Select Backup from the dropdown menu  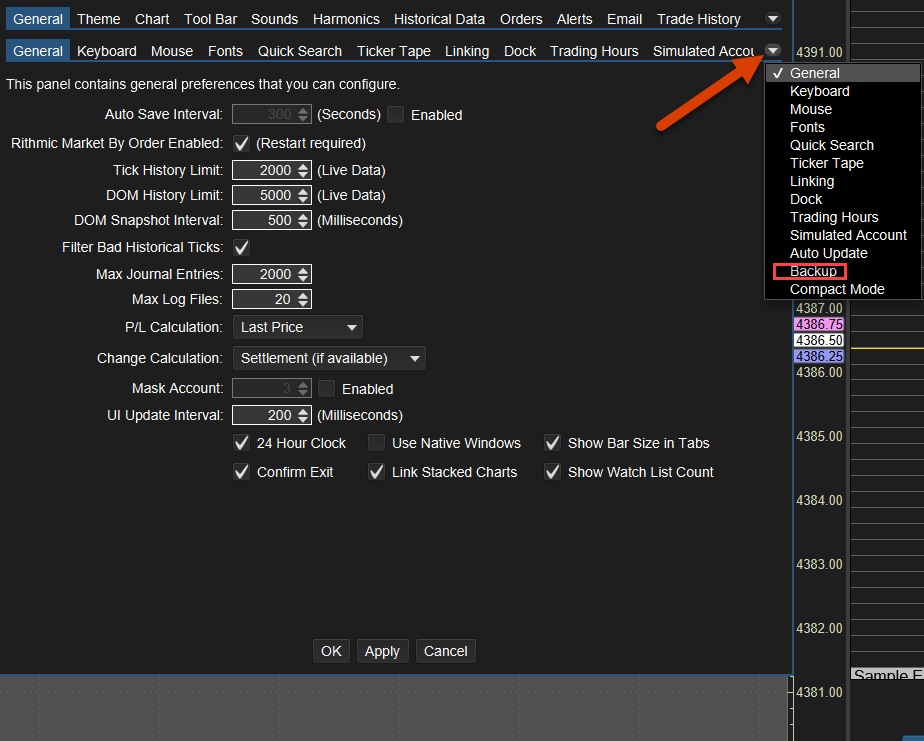pyautogui.click(x=813, y=271)
